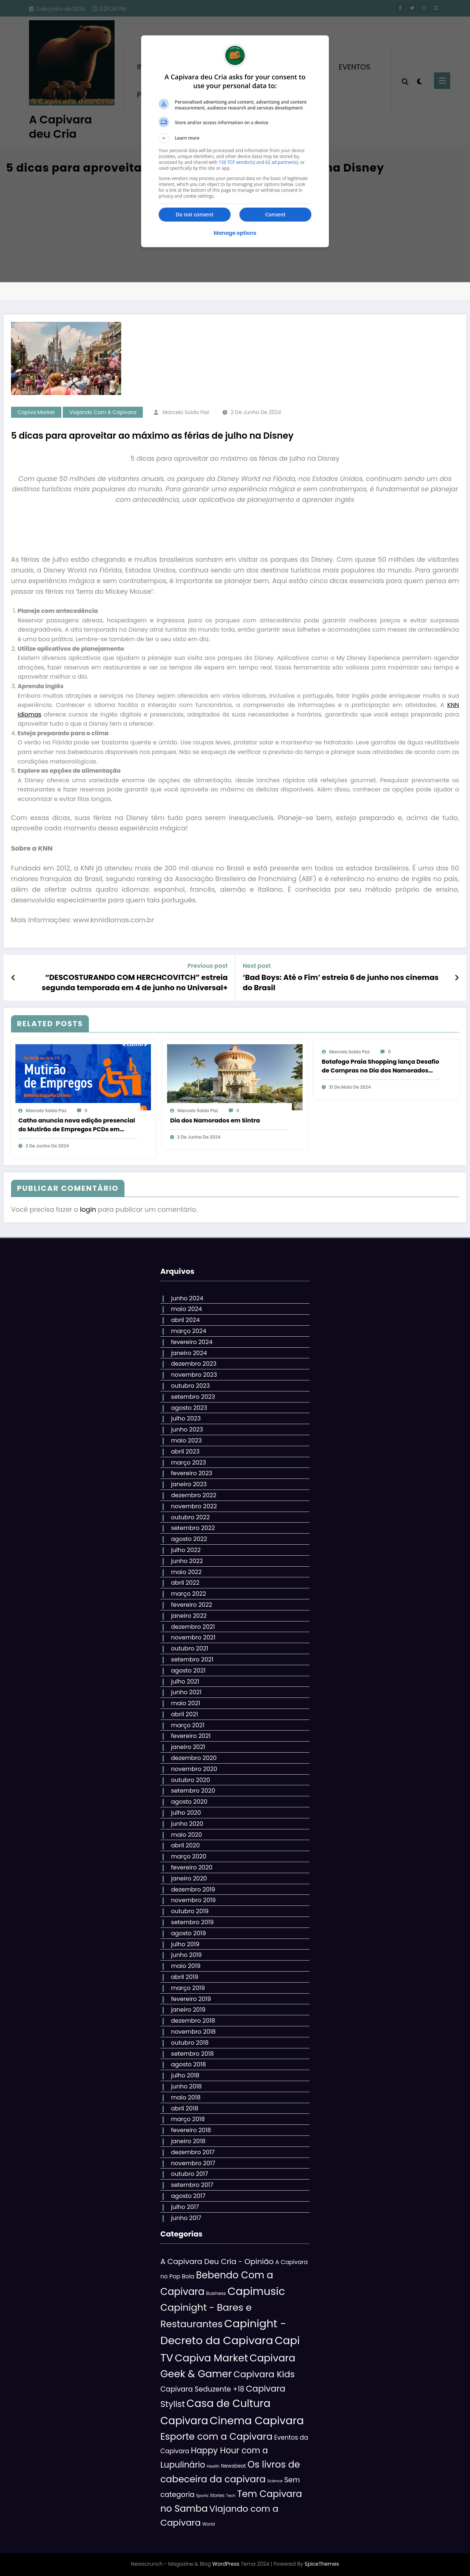Click the previous post left arrow

(x=13, y=977)
